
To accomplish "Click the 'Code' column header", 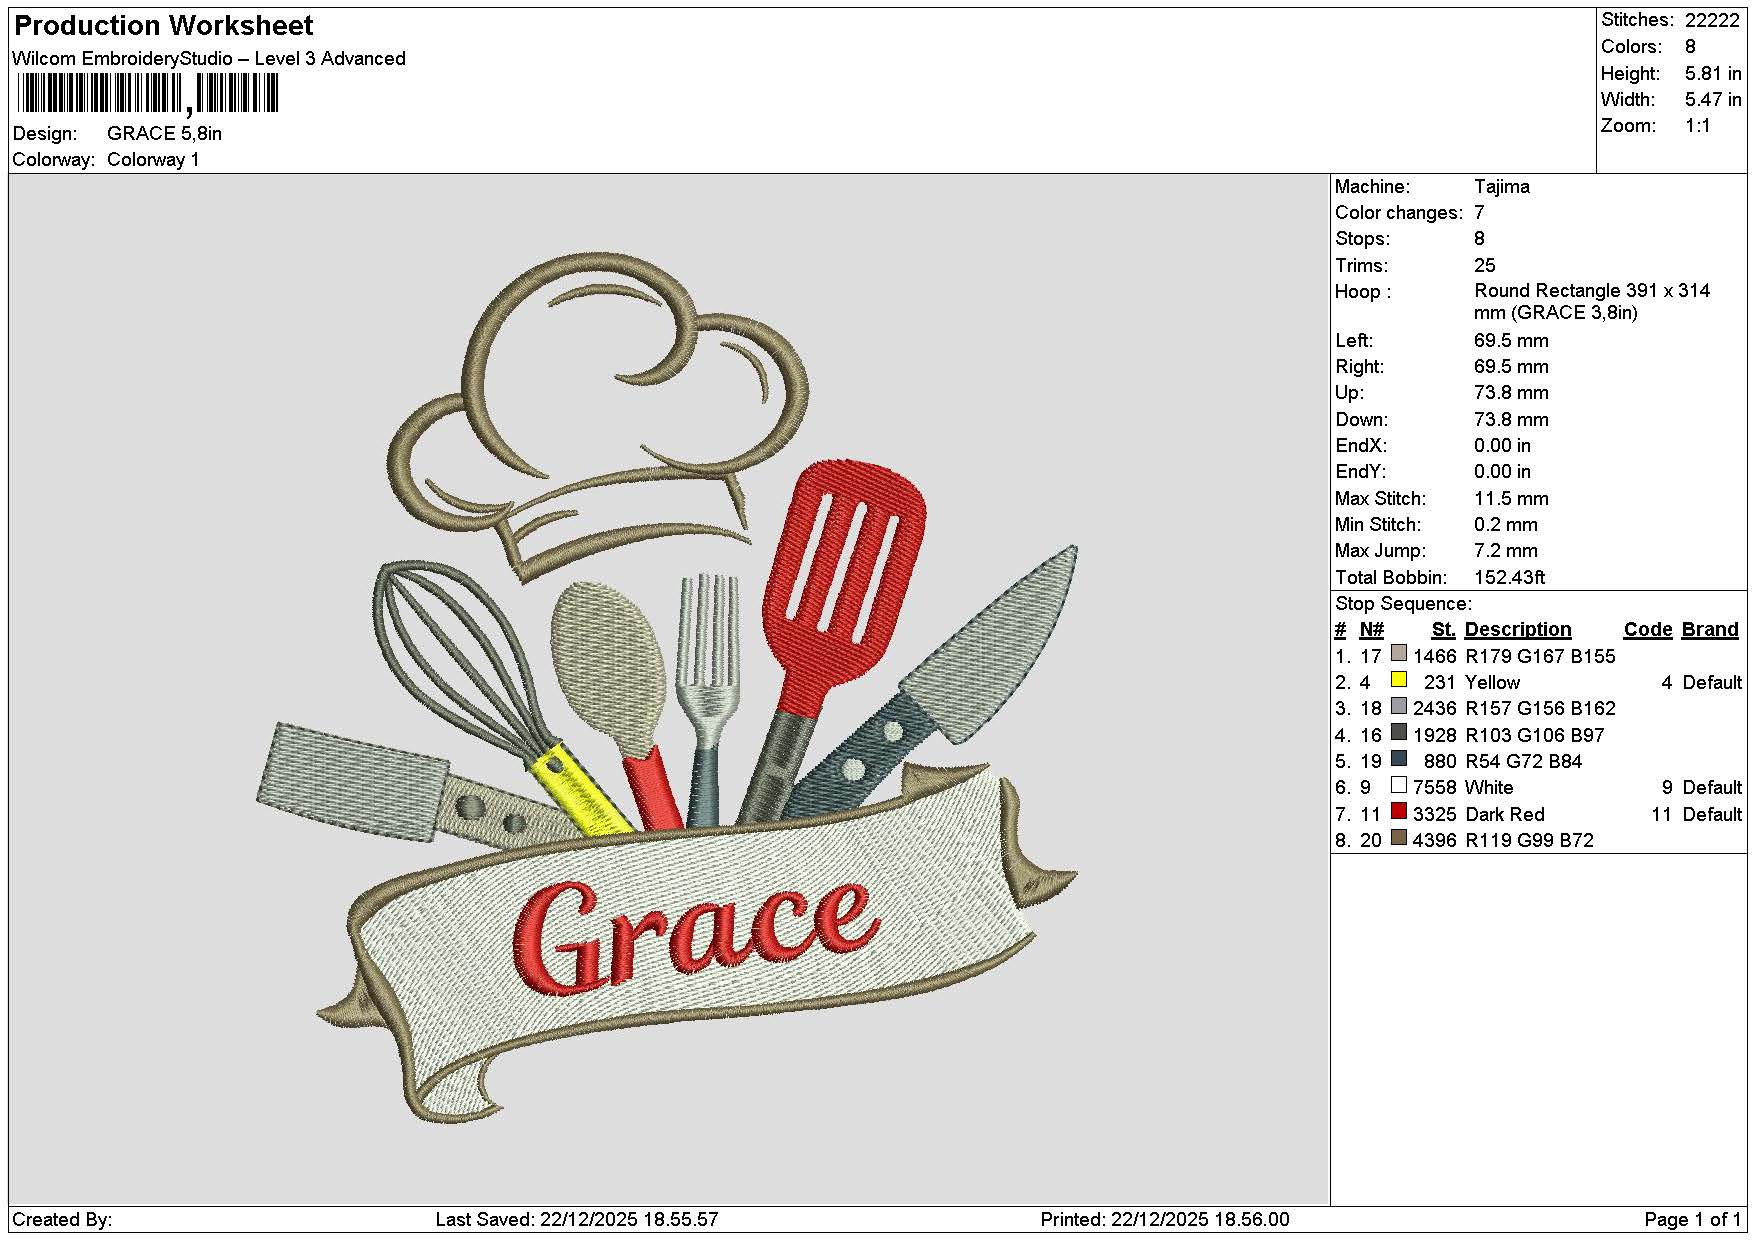I will point(1648,630).
